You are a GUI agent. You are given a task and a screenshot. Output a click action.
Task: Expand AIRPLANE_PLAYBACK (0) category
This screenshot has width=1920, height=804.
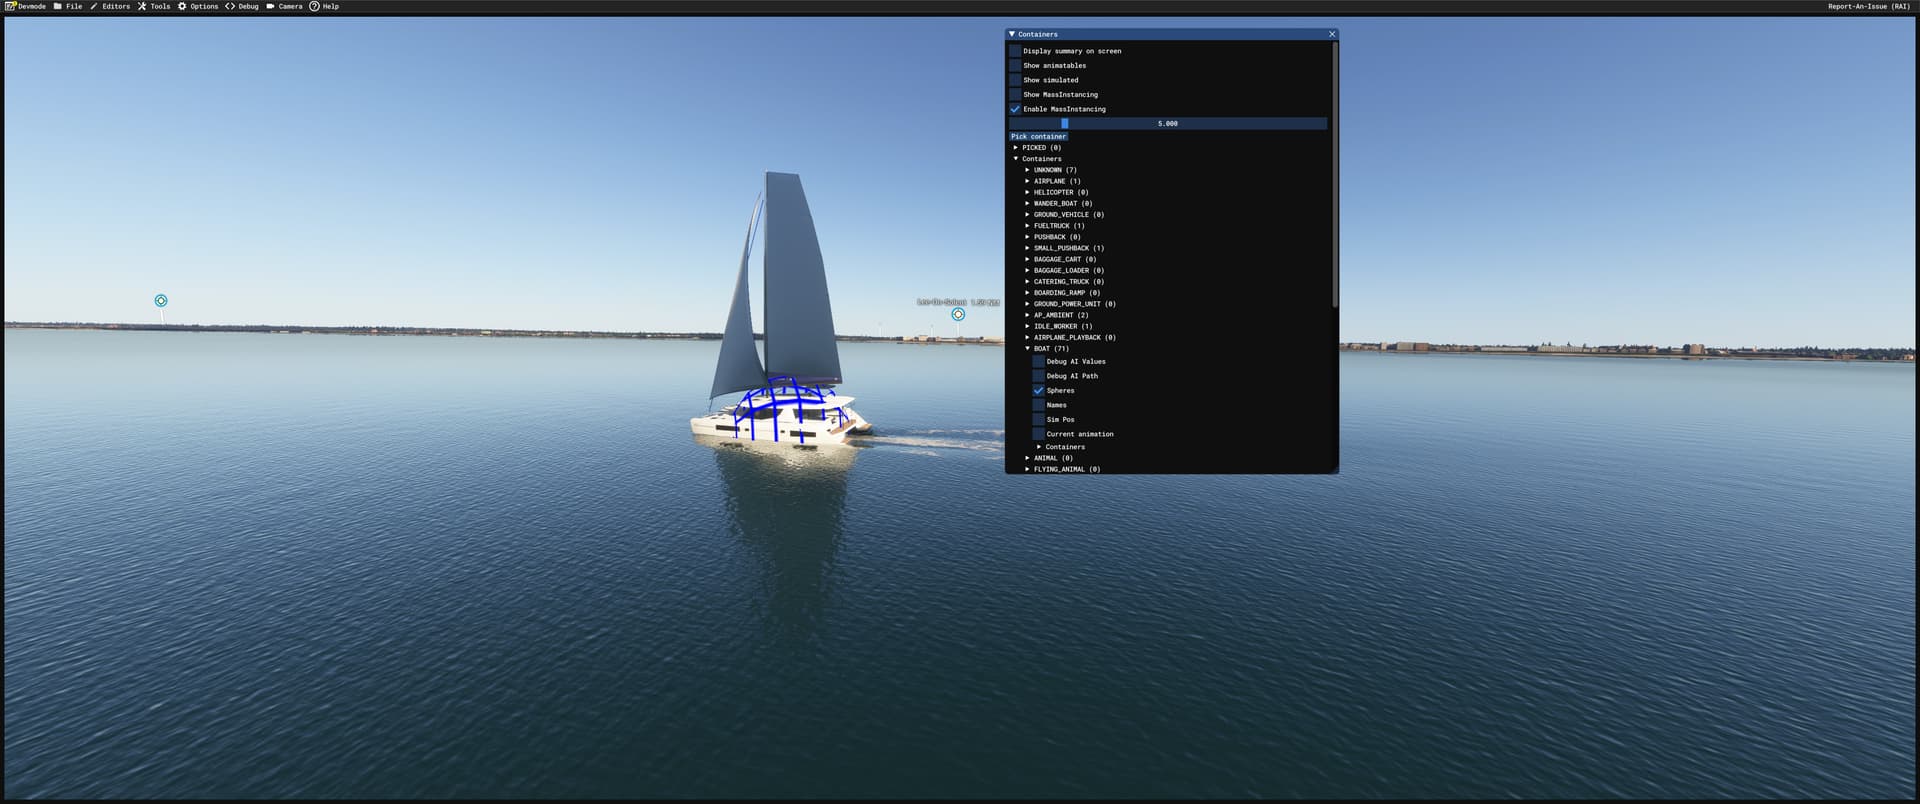1027,337
